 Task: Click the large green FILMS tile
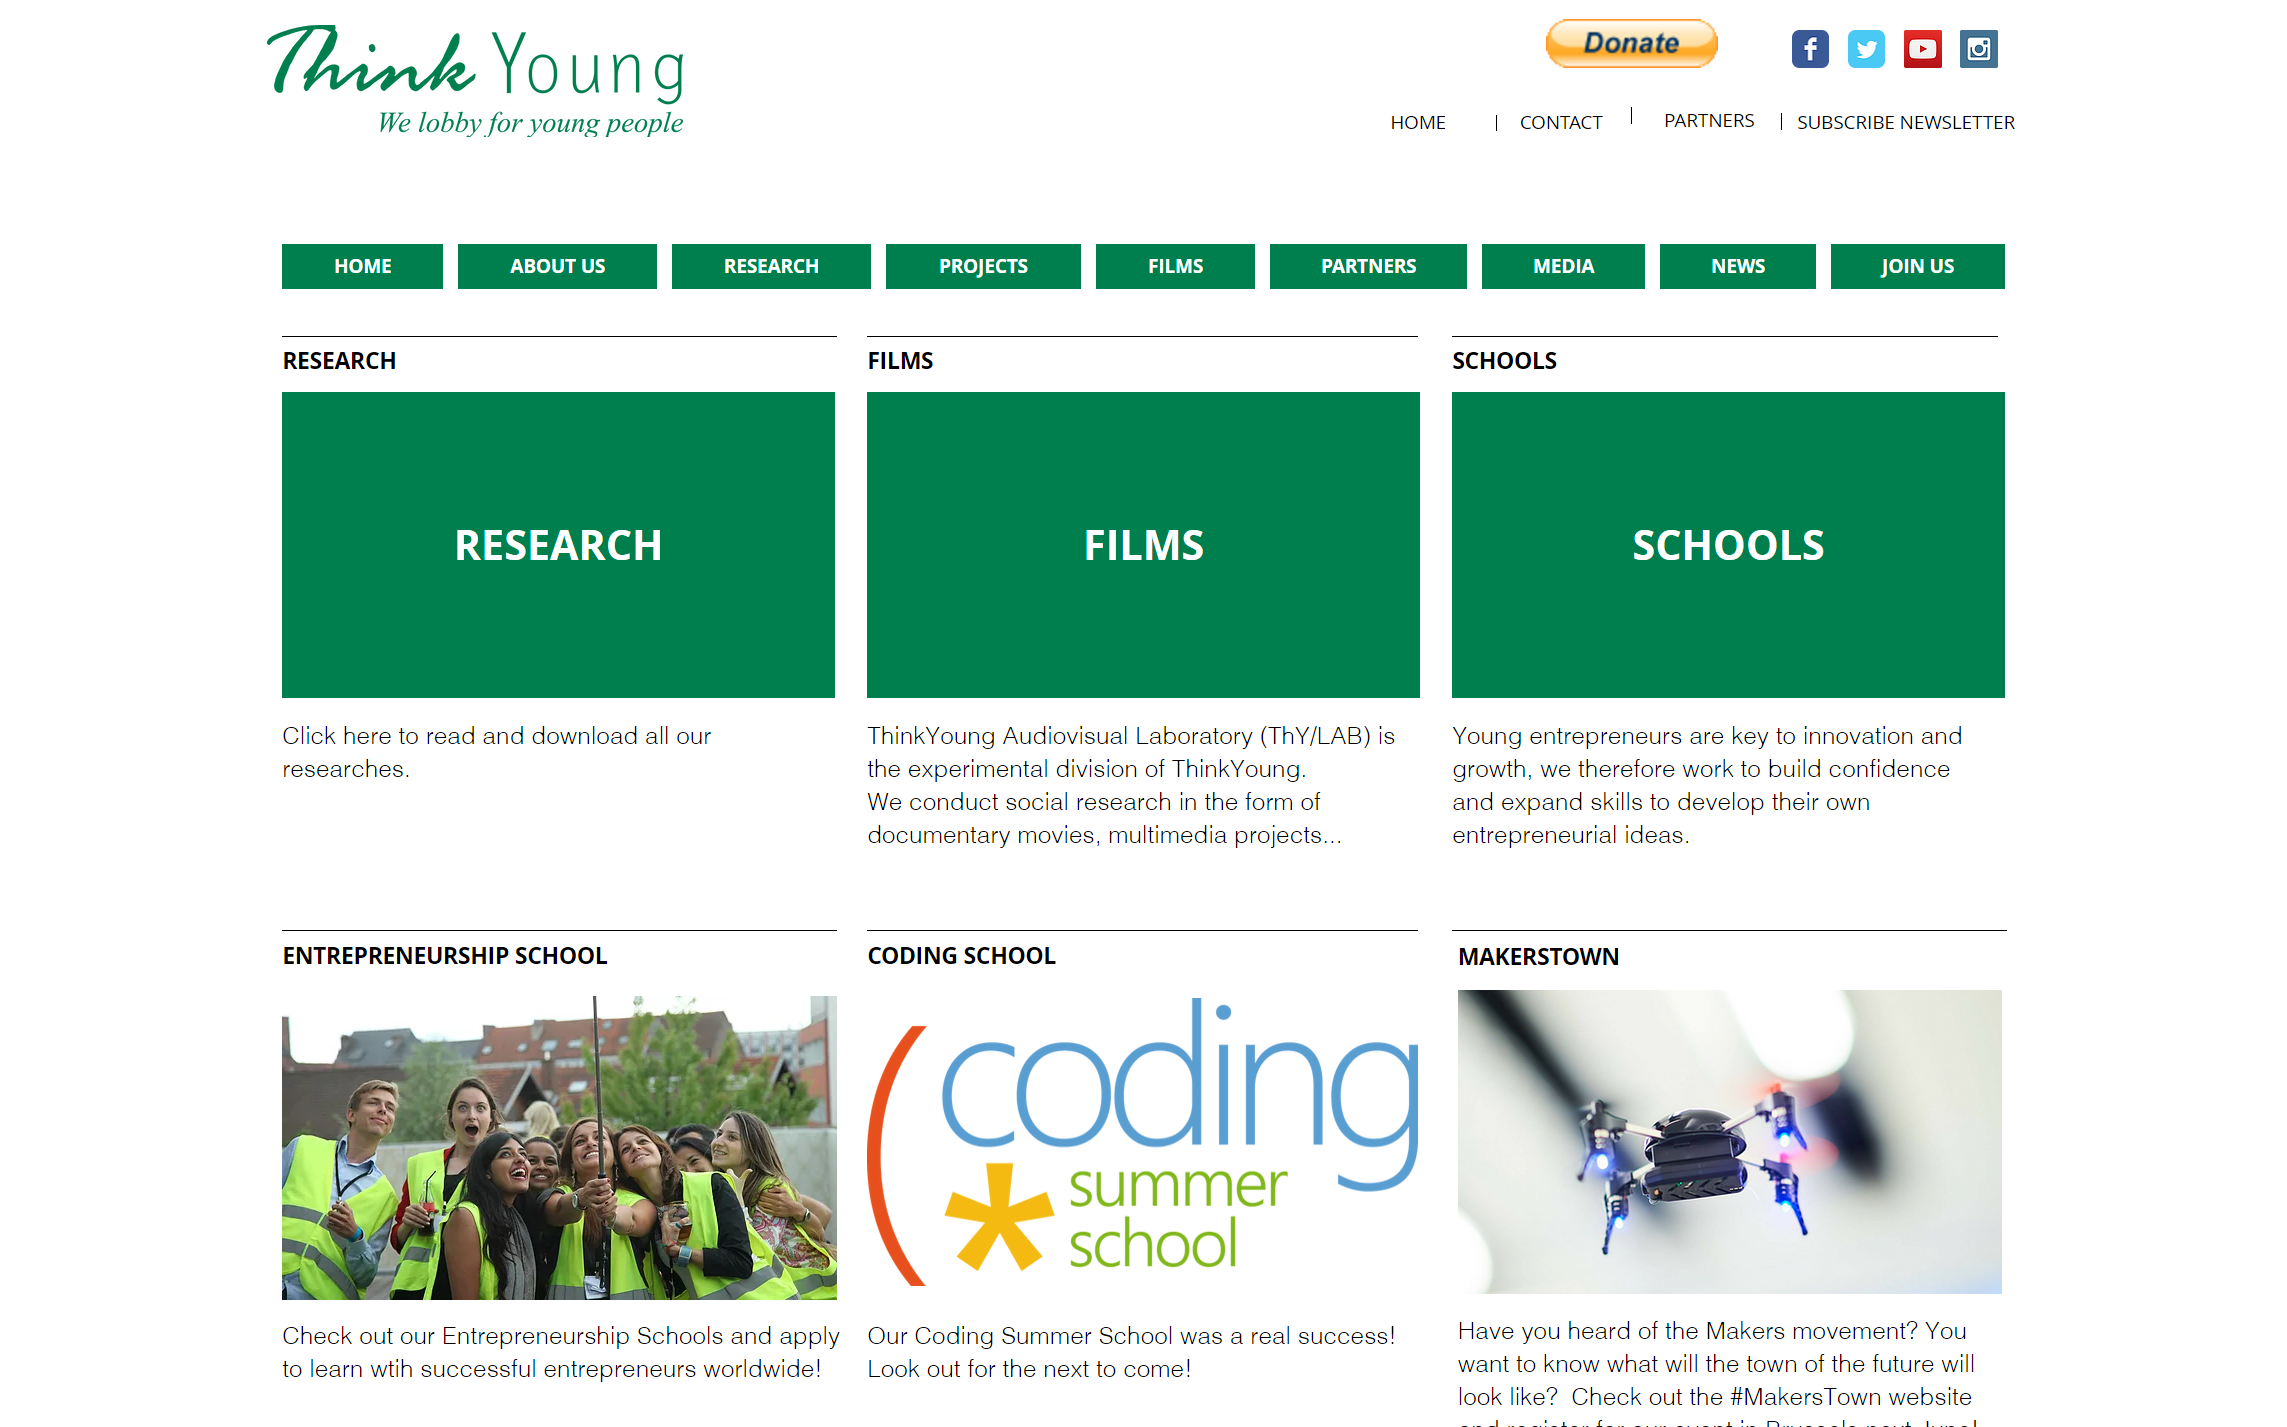coord(1143,545)
